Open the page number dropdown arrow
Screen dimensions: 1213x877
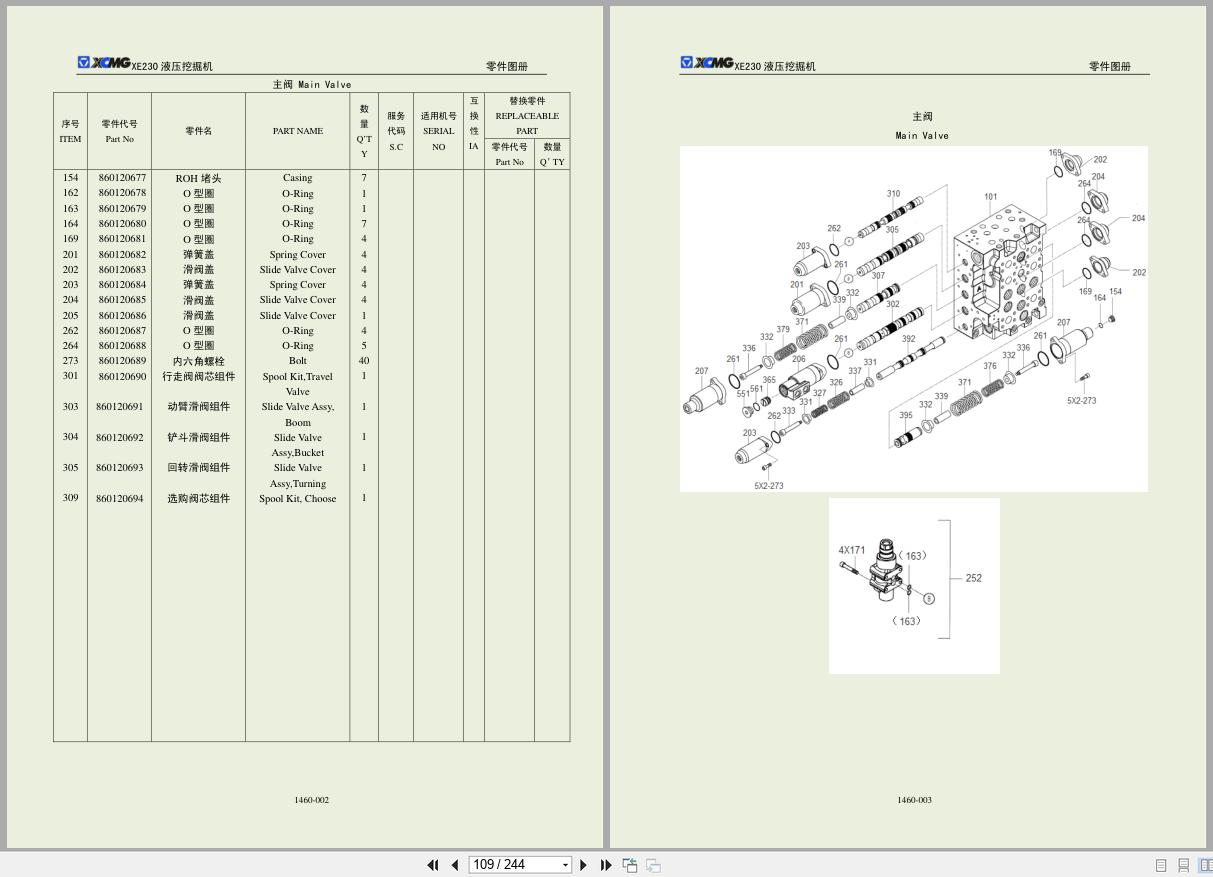point(565,865)
